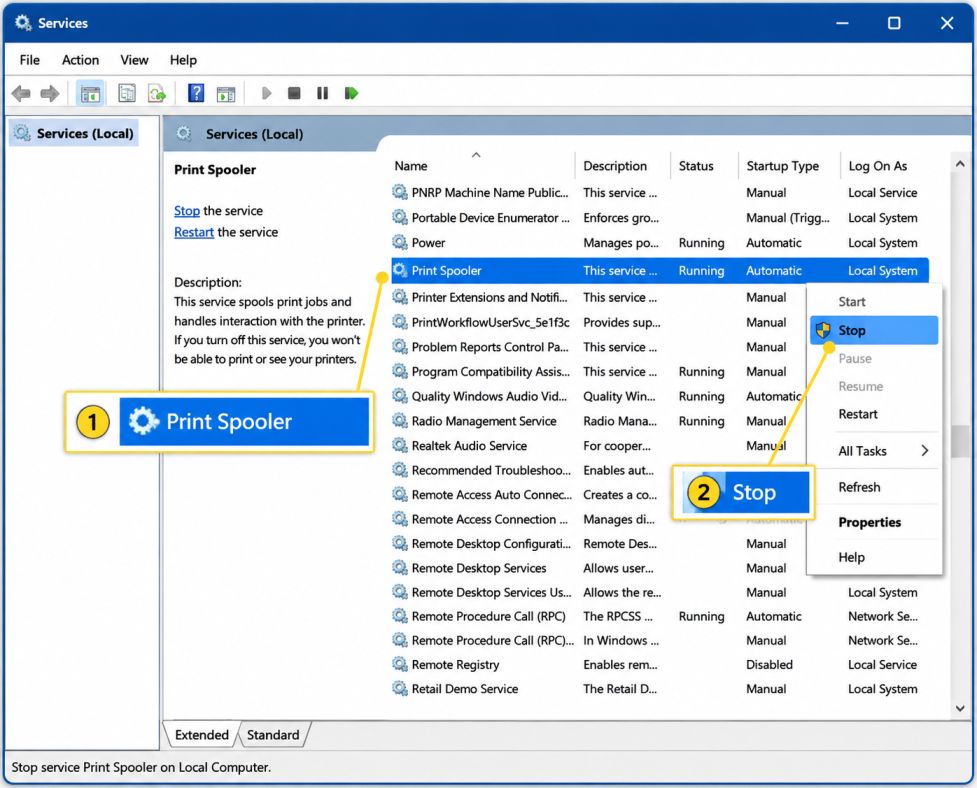Click the Stop Service square icon
977x788 pixels.
coord(294,93)
